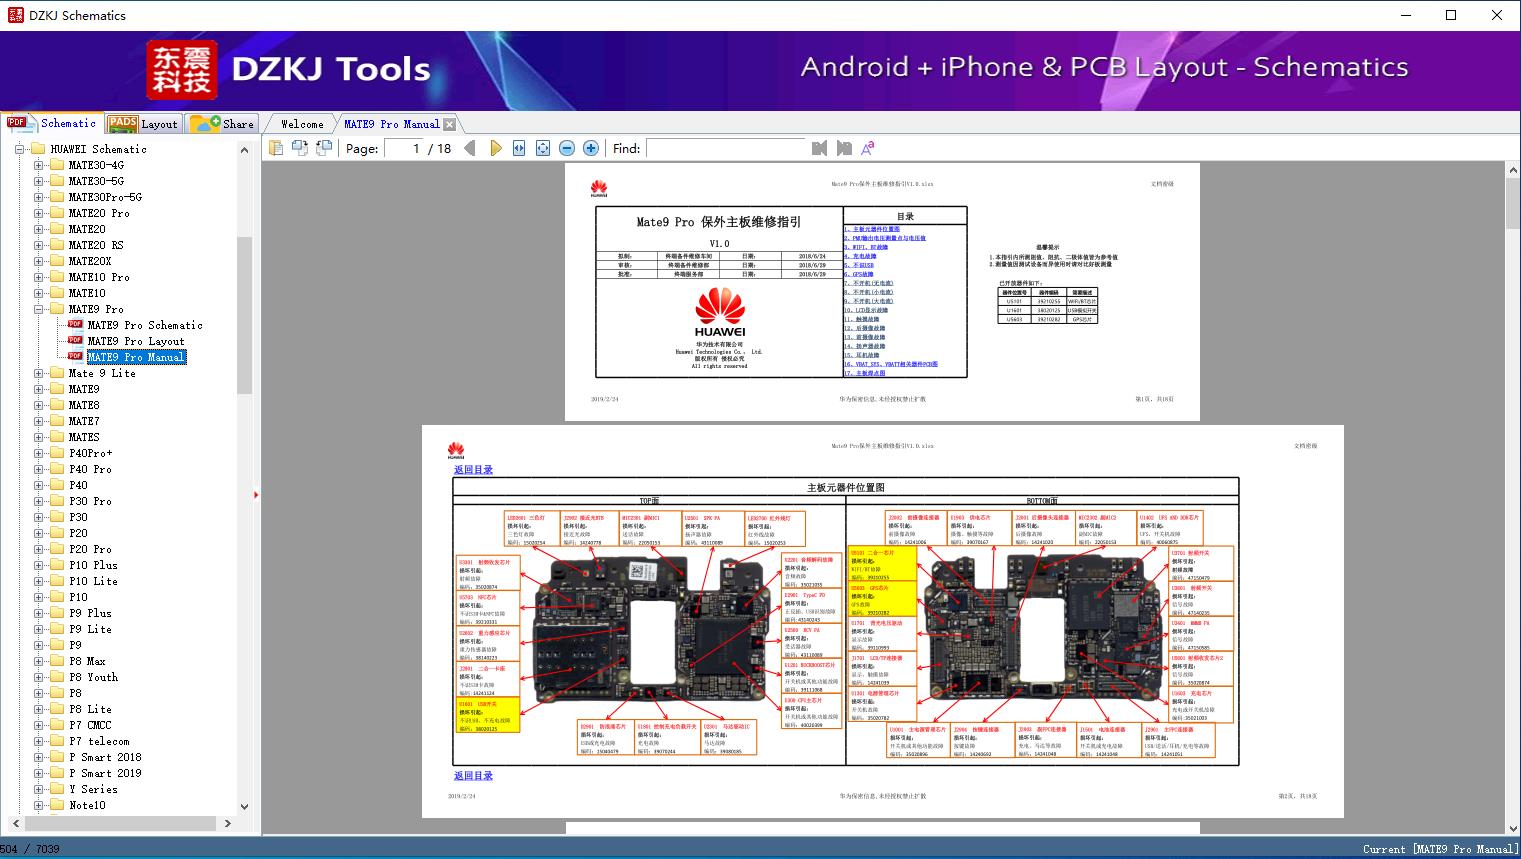Click the P7 CMCC folder icon
The width and height of the screenshot is (1521, 859).
(x=57, y=725)
